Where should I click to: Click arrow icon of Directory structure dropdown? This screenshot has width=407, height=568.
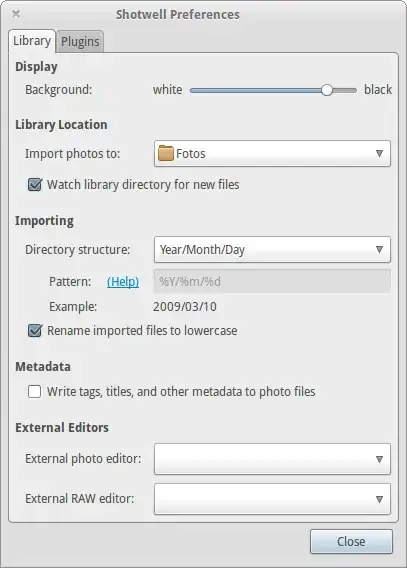pos(379,250)
